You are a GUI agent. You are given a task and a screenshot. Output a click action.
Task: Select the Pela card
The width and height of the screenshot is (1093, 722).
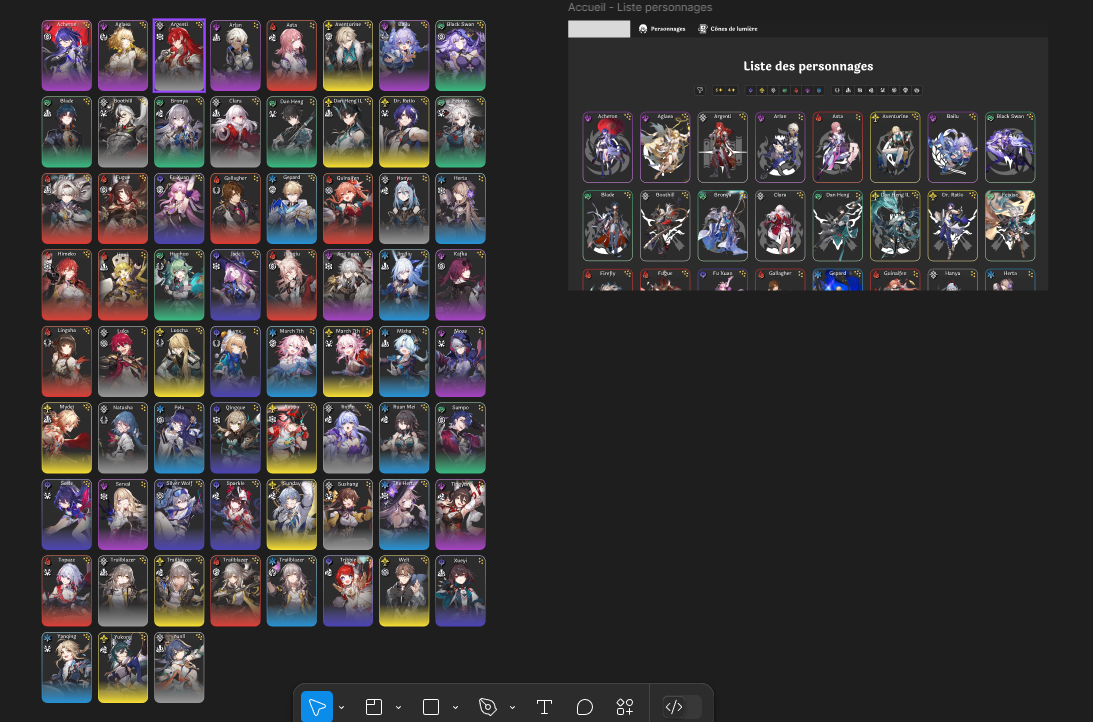179,438
